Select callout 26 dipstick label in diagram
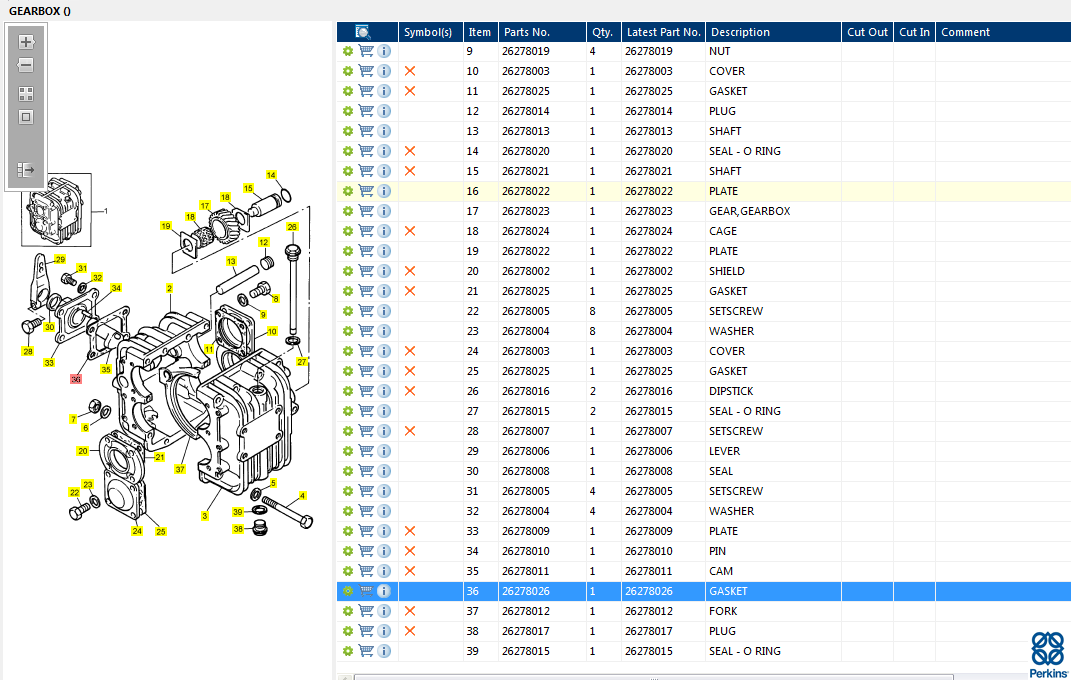This screenshot has width=1071, height=680. click(x=292, y=227)
